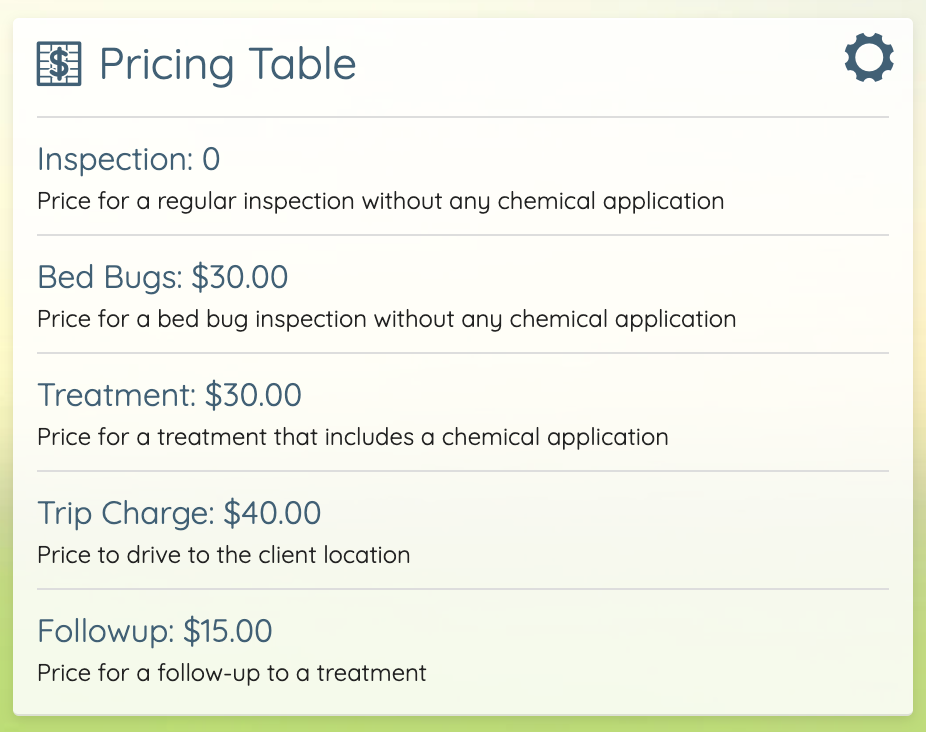926x732 pixels.
Task: Click the Inspection price value 0
Action: [211, 160]
